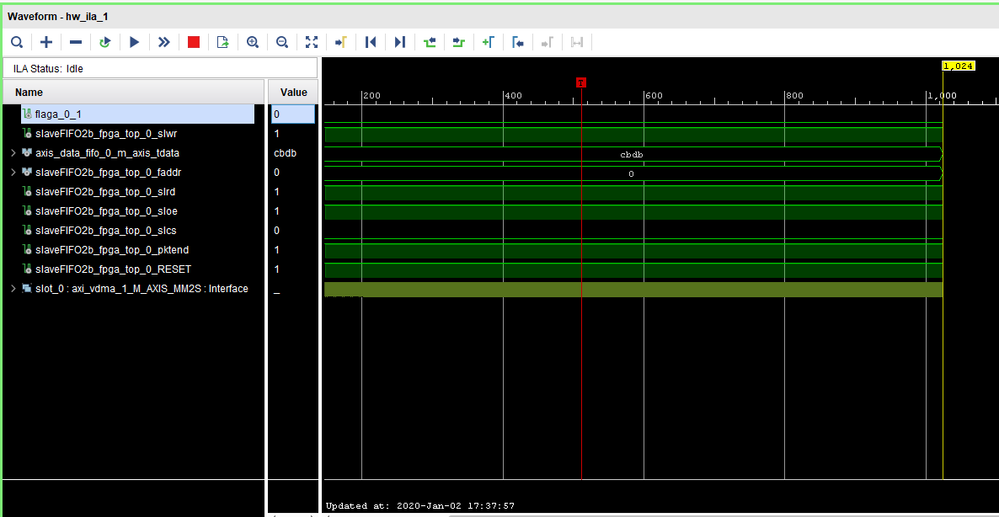Click the run trigger immediate double-arrow icon
This screenshot has height=517, width=999.
click(x=164, y=42)
